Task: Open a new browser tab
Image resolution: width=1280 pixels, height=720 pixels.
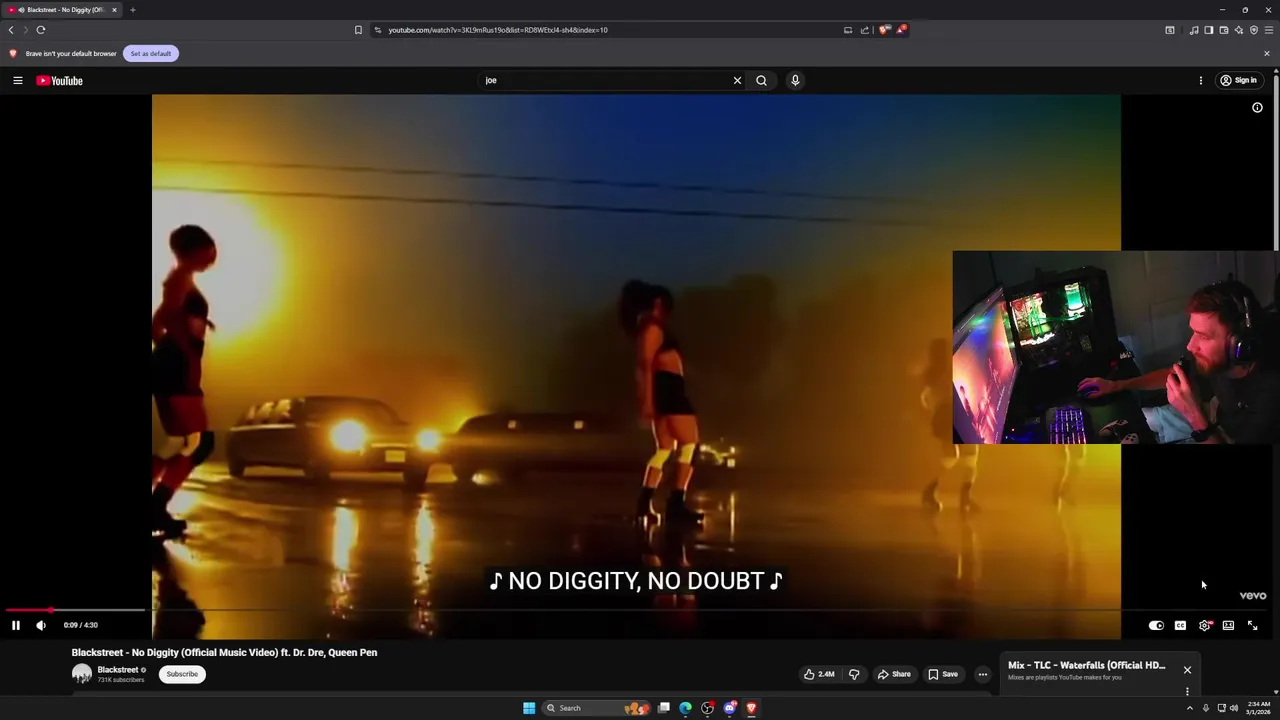Action: coord(132,10)
